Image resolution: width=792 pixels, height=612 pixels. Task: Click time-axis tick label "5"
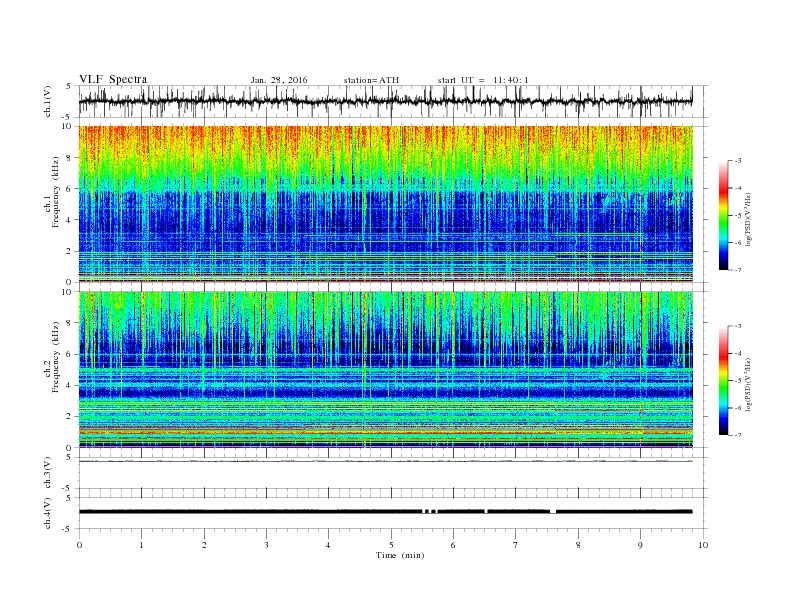pos(391,545)
